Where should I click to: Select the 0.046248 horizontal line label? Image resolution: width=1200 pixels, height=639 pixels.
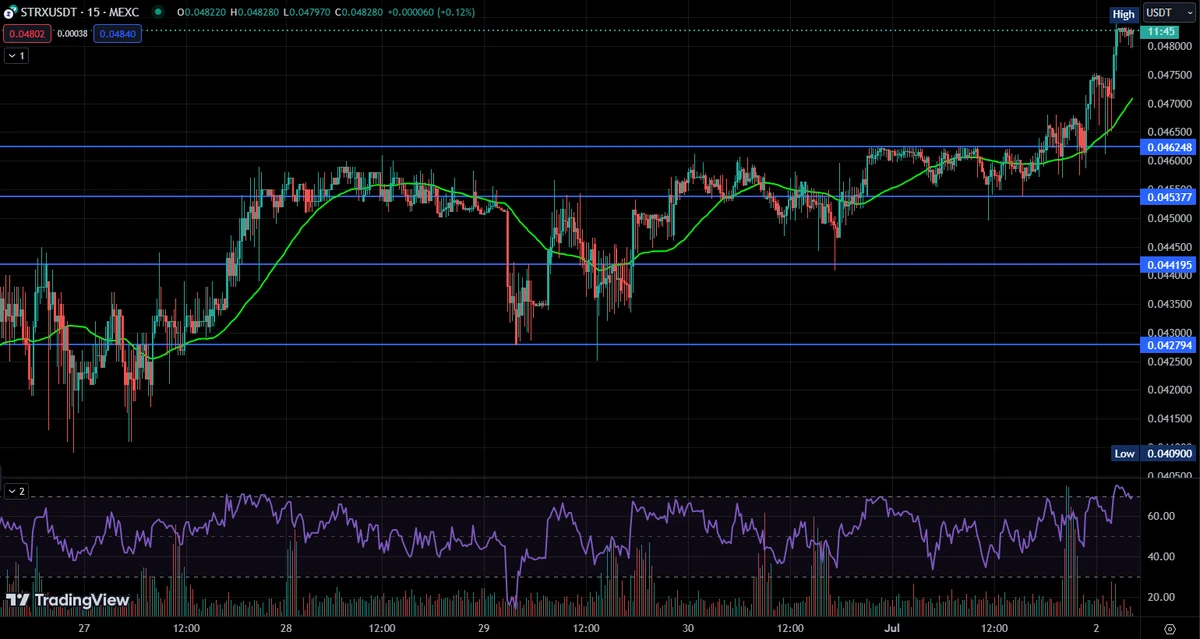tap(1168, 146)
